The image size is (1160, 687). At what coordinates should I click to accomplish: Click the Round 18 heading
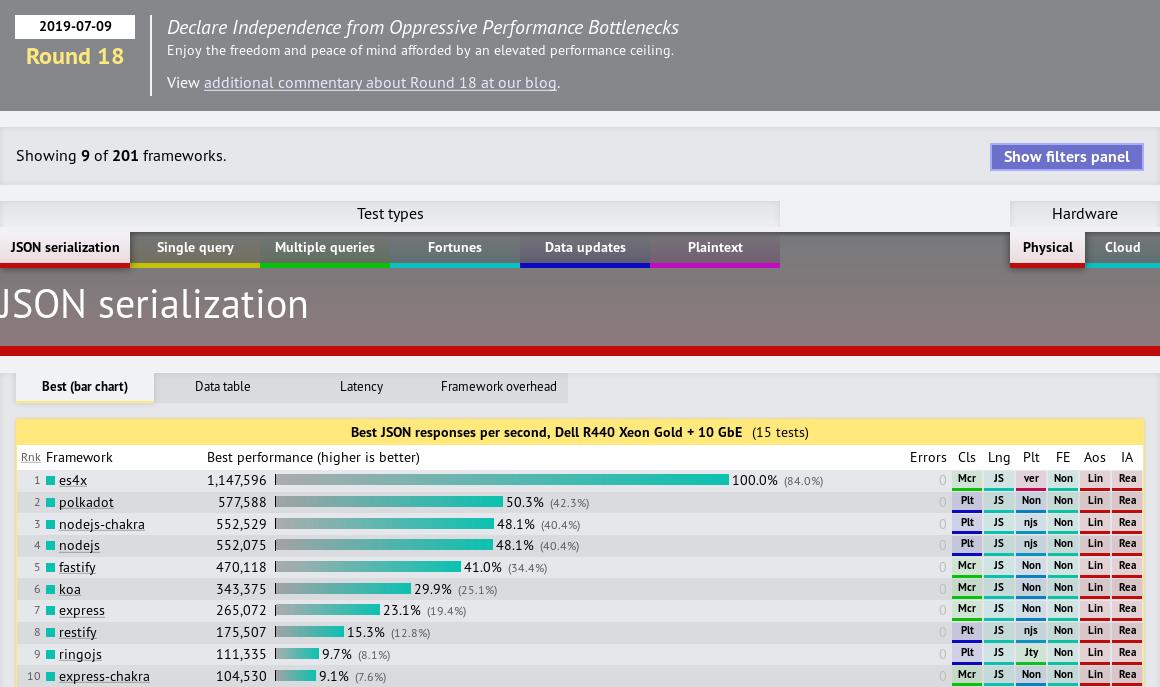[75, 56]
